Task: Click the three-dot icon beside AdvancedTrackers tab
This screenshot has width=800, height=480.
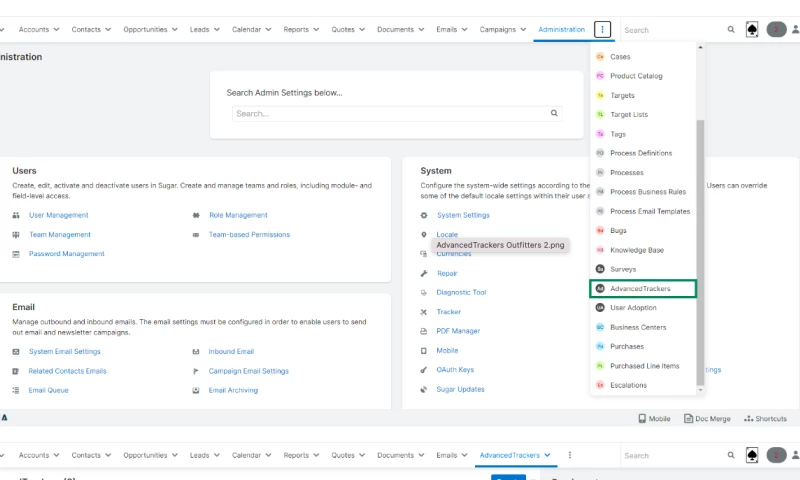Action: pyautogui.click(x=570, y=455)
